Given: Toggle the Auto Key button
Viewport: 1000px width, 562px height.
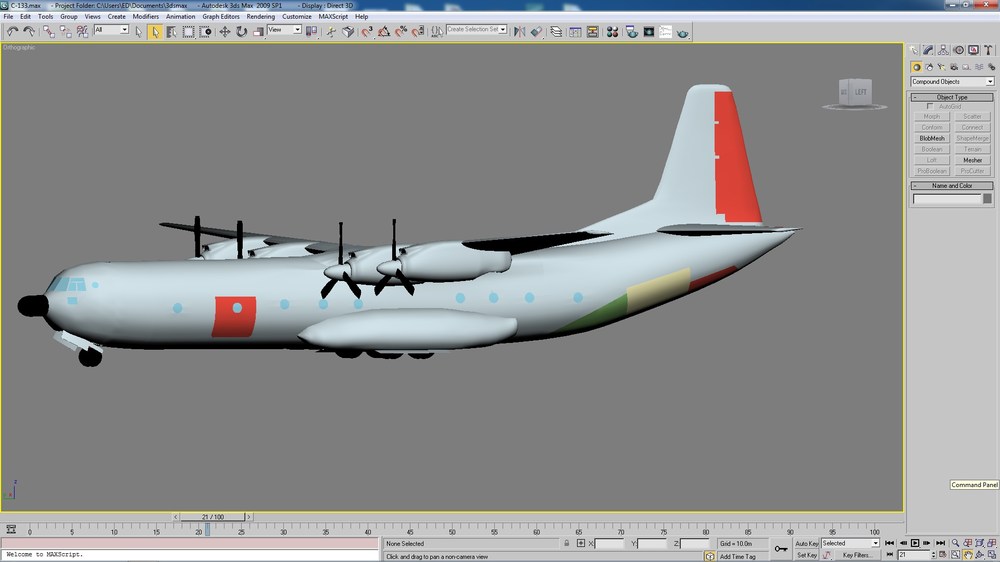Looking at the screenshot, I should pos(807,544).
